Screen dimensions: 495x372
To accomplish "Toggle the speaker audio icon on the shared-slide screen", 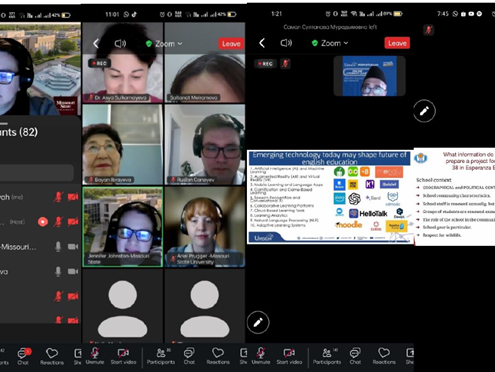I will coord(286,43).
